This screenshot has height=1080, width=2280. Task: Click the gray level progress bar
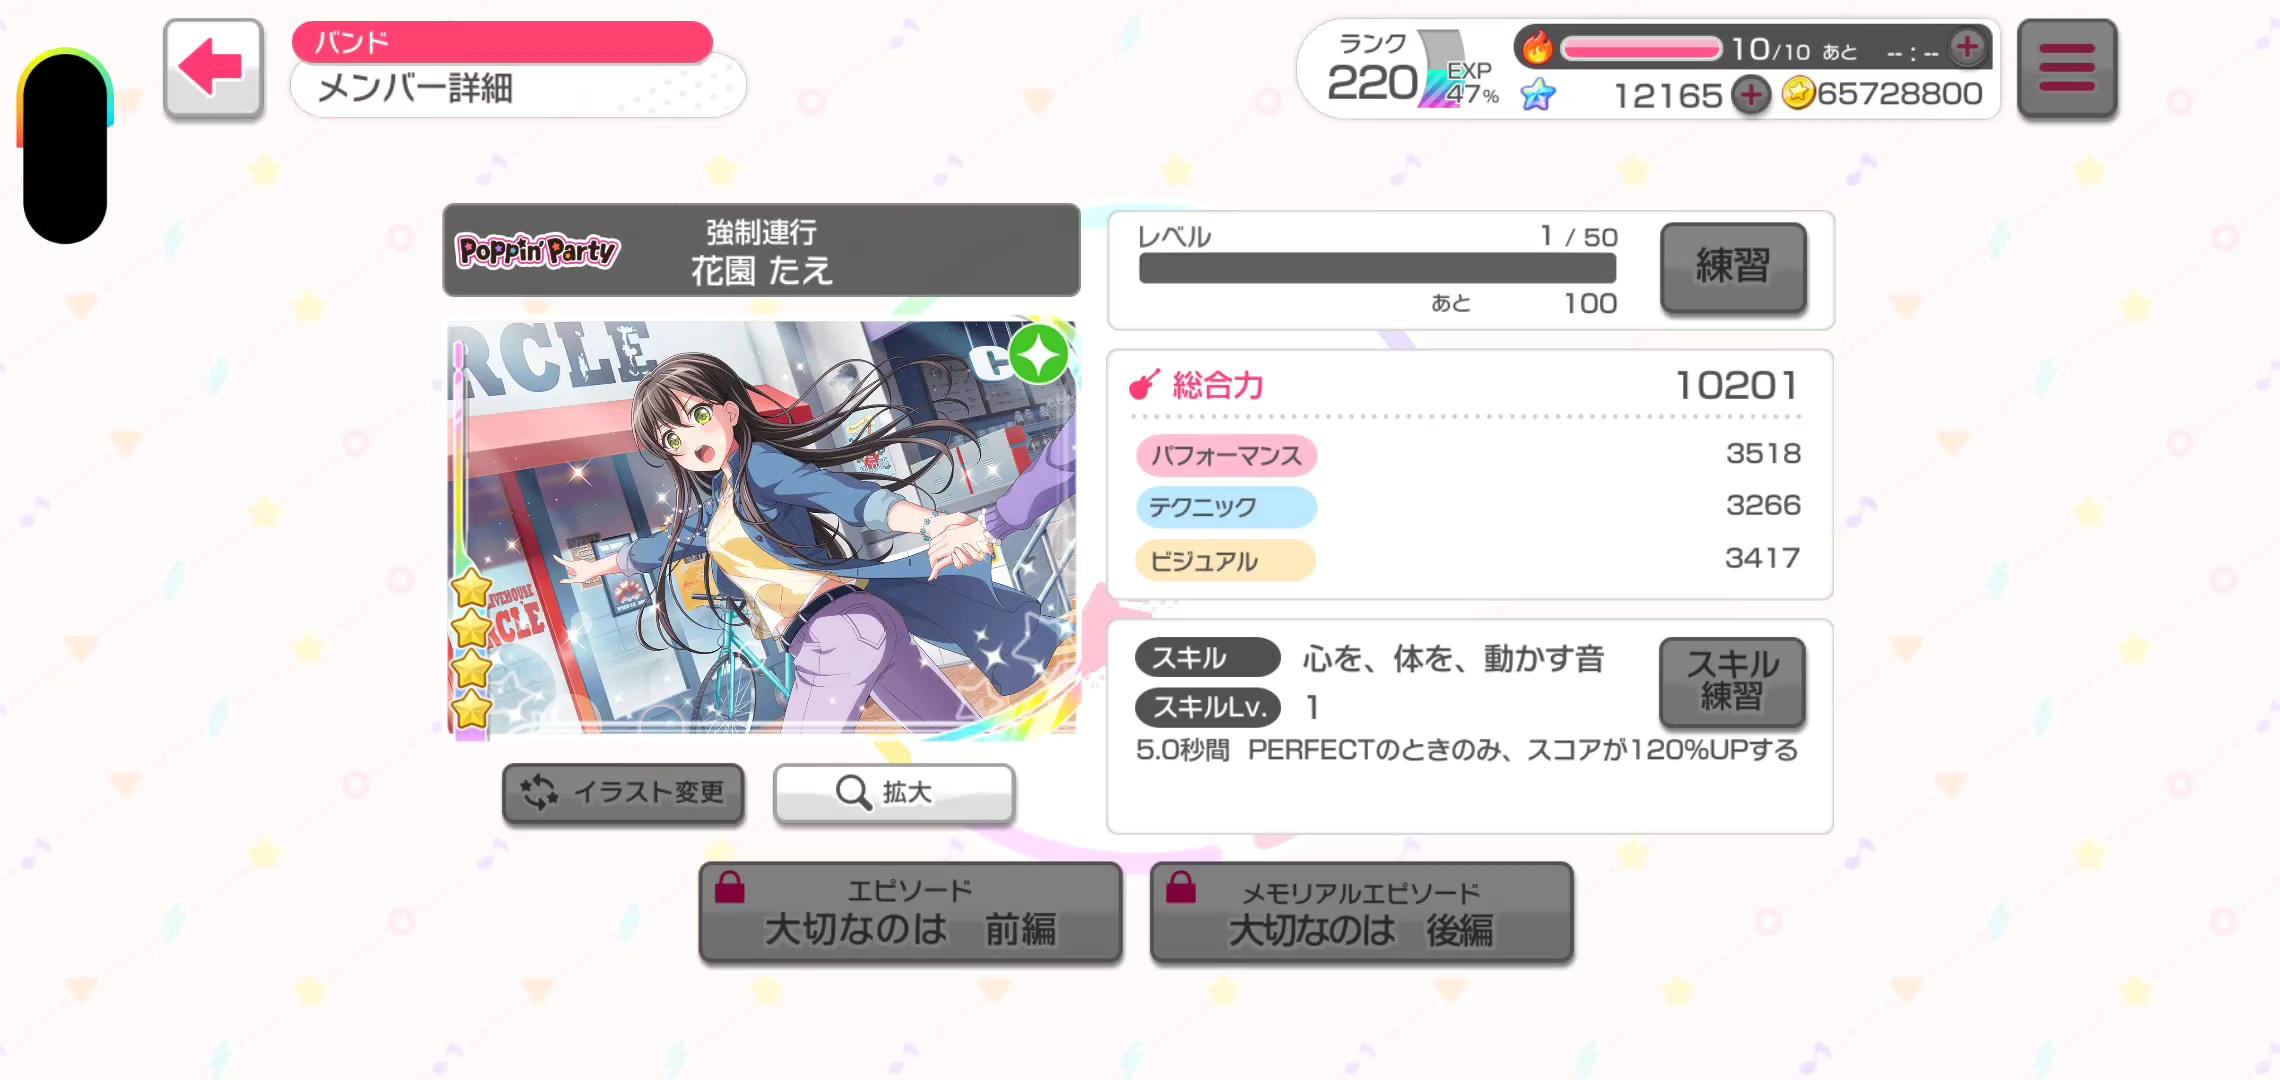pos(1377,268)
